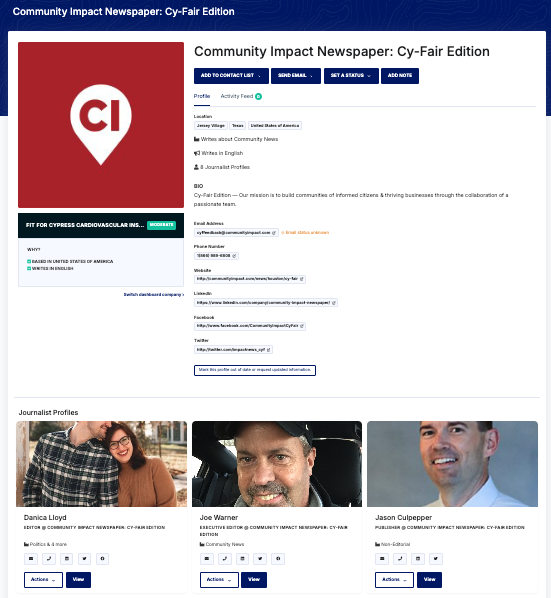
Task: Click Joe Warner's Facebook icon
Action: tap(278, 559)
